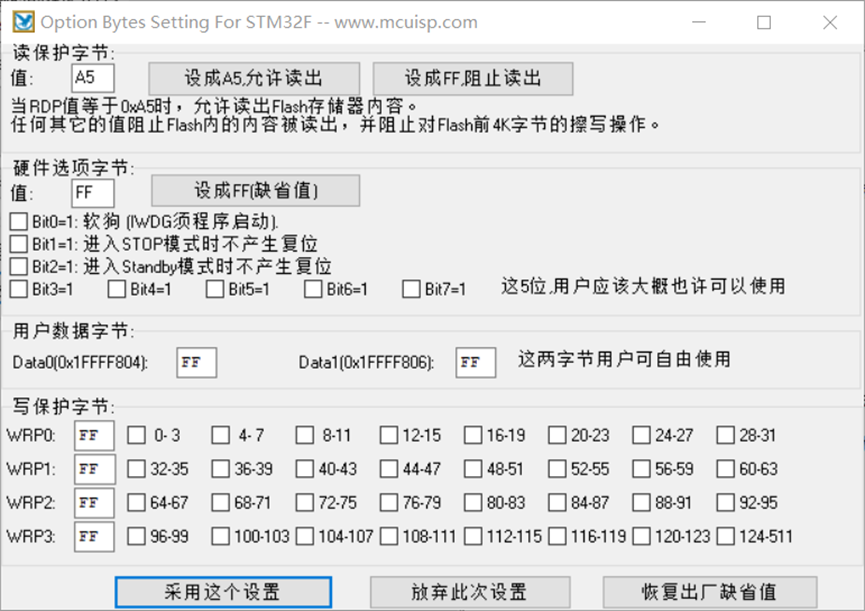Click the WRP3 value field

coord(94,537)
